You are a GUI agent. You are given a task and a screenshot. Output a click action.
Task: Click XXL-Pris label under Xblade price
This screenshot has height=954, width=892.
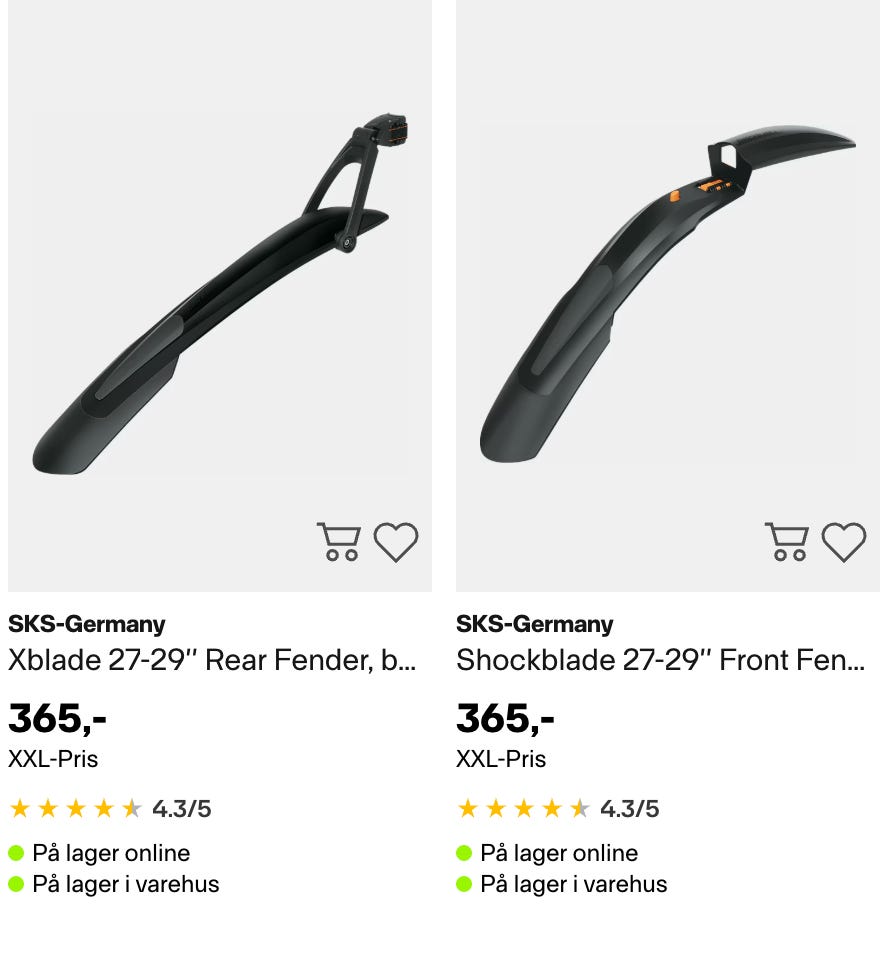[53, 759]
